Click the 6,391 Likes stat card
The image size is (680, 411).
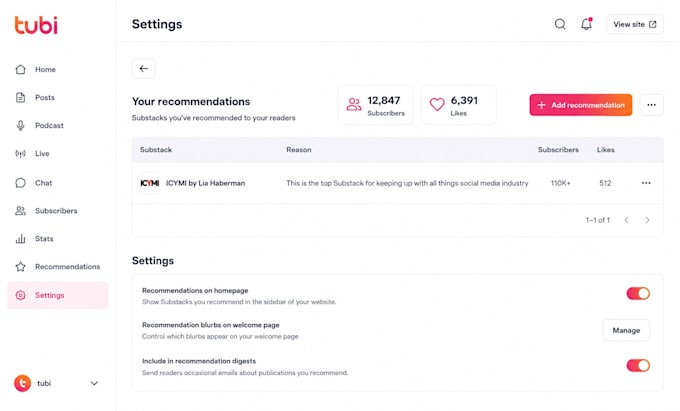[459, 105]
